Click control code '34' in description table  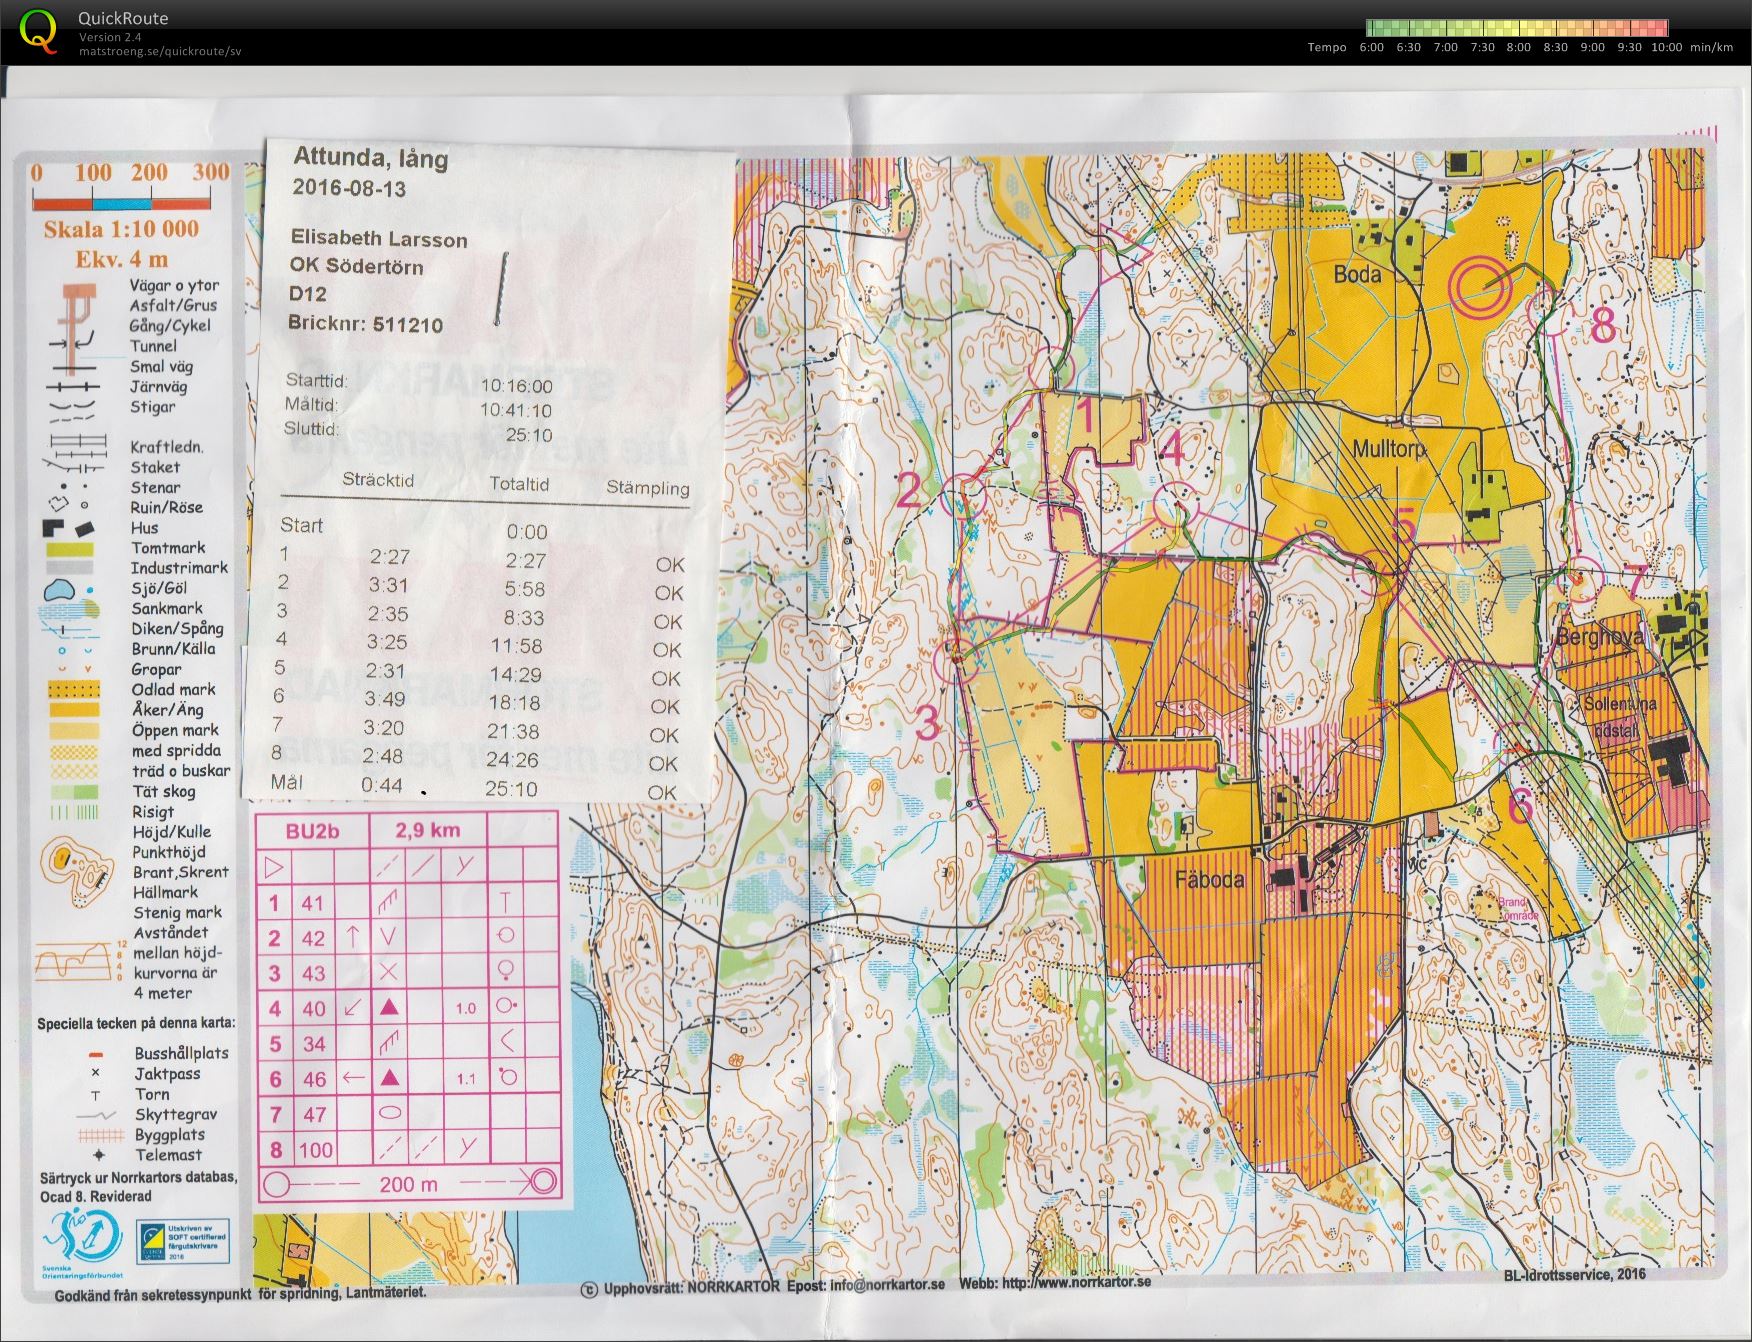(x=314, y=1044)
